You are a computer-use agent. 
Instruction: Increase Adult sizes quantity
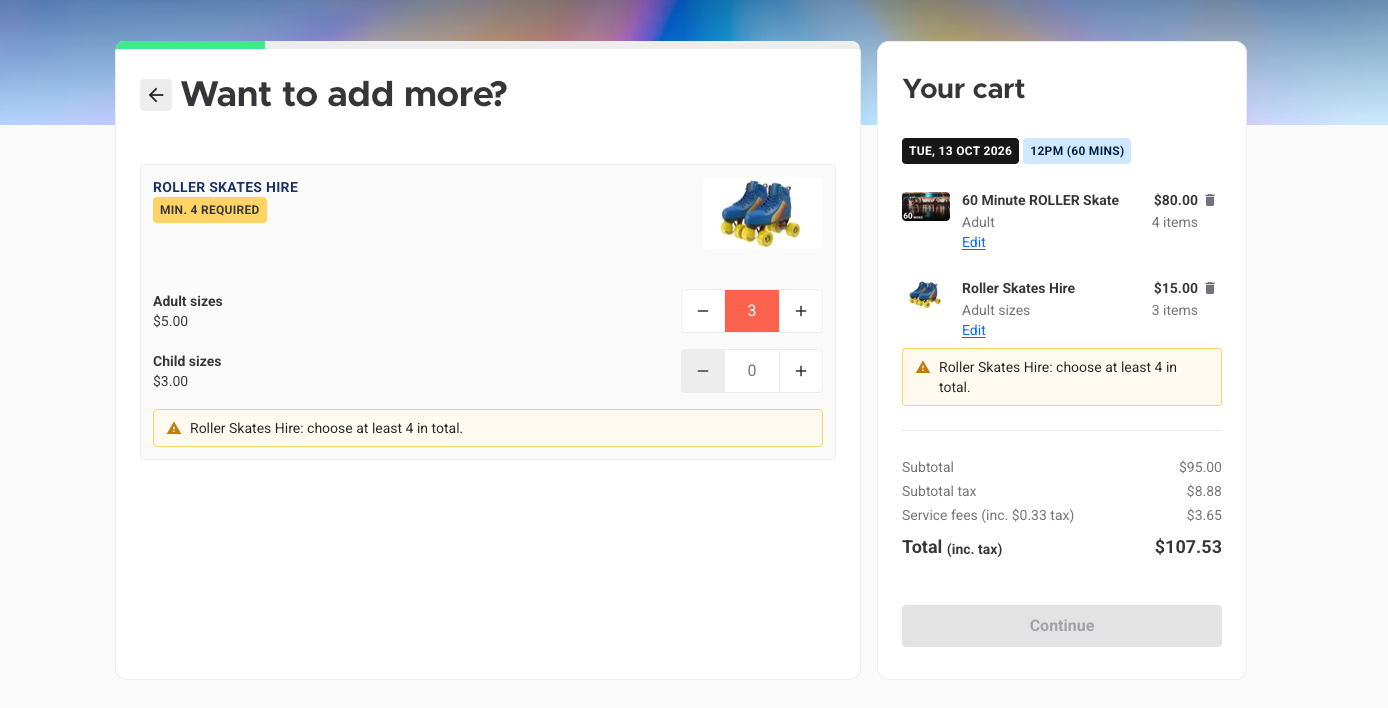click(x=801, y=311)
